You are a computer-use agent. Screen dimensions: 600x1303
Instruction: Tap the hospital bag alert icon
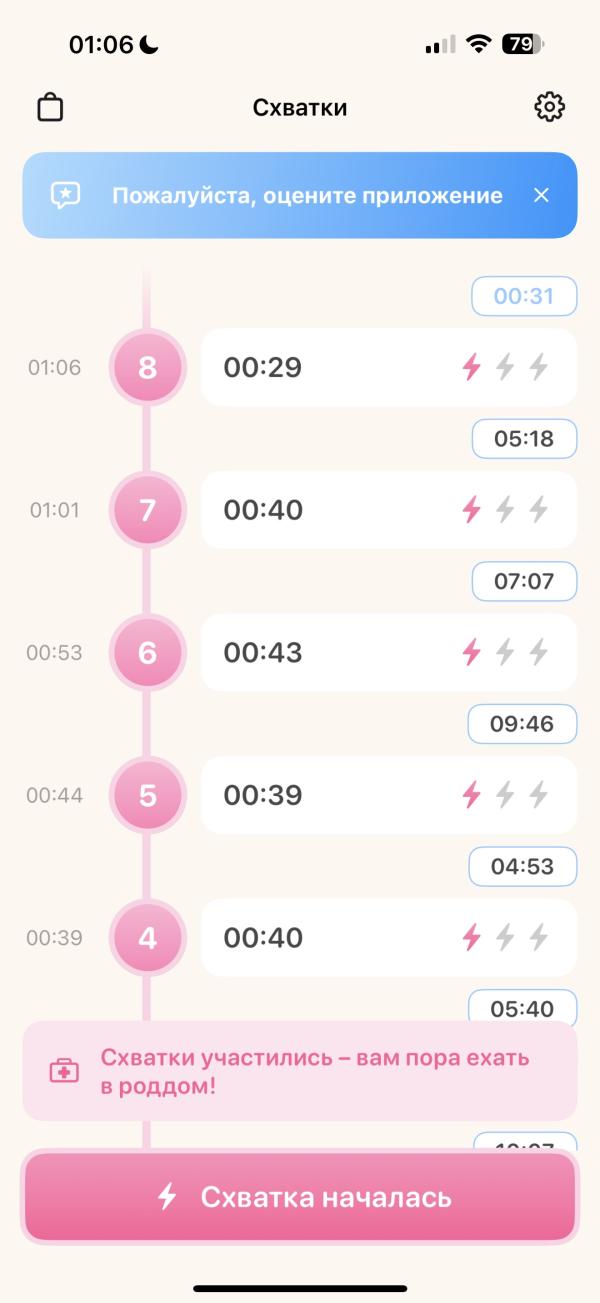pos(64,1071)
